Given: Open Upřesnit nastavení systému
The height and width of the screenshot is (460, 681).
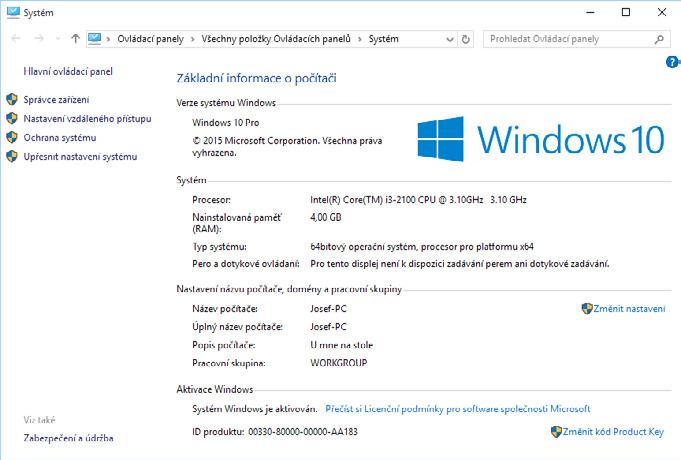Looking at the screenshot, I should [80, 157].
